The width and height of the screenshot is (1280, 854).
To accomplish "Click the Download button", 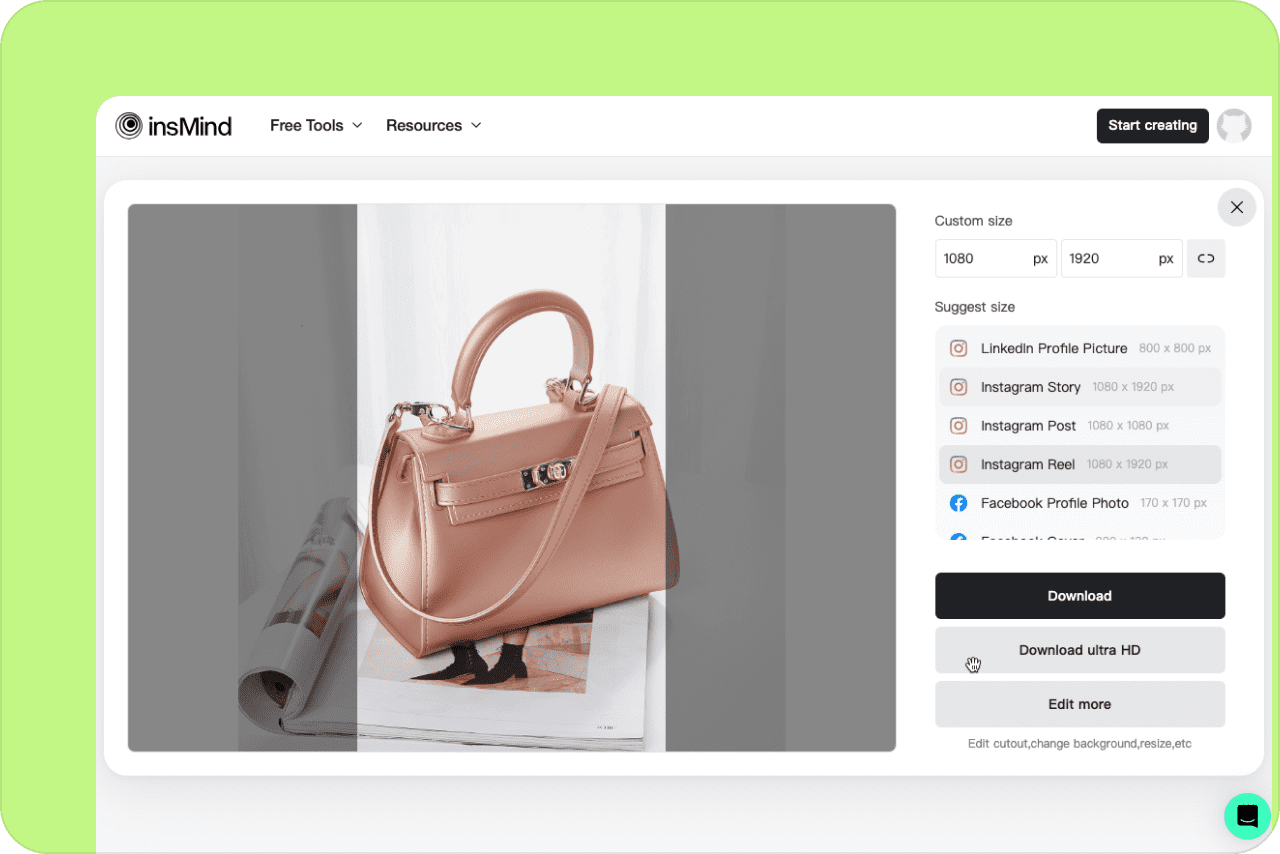I will click(x=1080, y=596).
